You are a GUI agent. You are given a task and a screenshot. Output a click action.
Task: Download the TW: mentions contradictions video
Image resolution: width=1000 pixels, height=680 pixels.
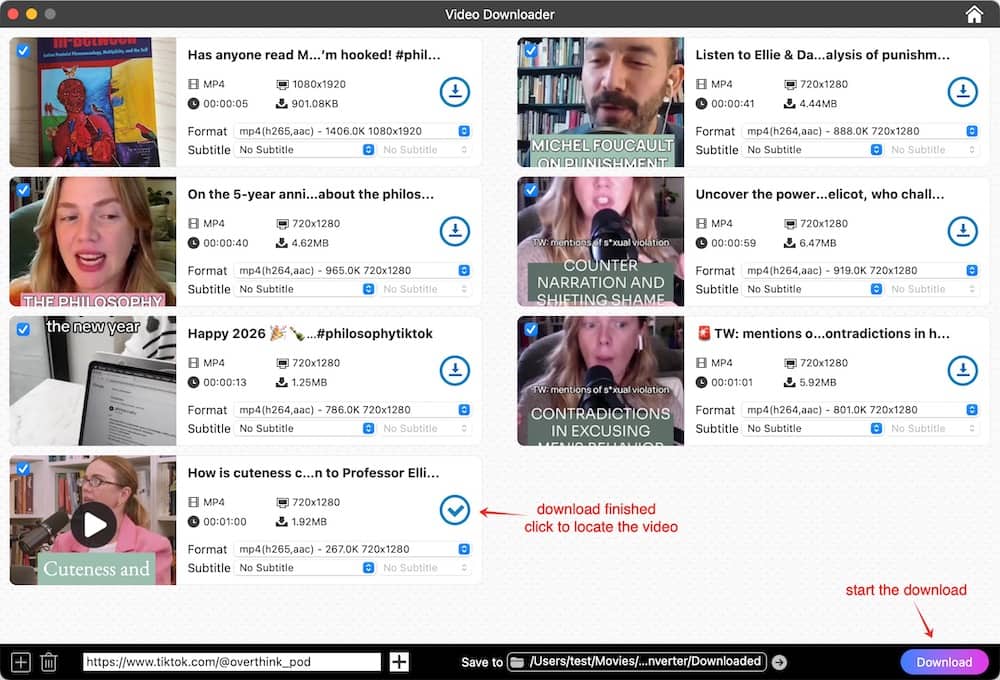pyautogui.click(x=962, y=370)
